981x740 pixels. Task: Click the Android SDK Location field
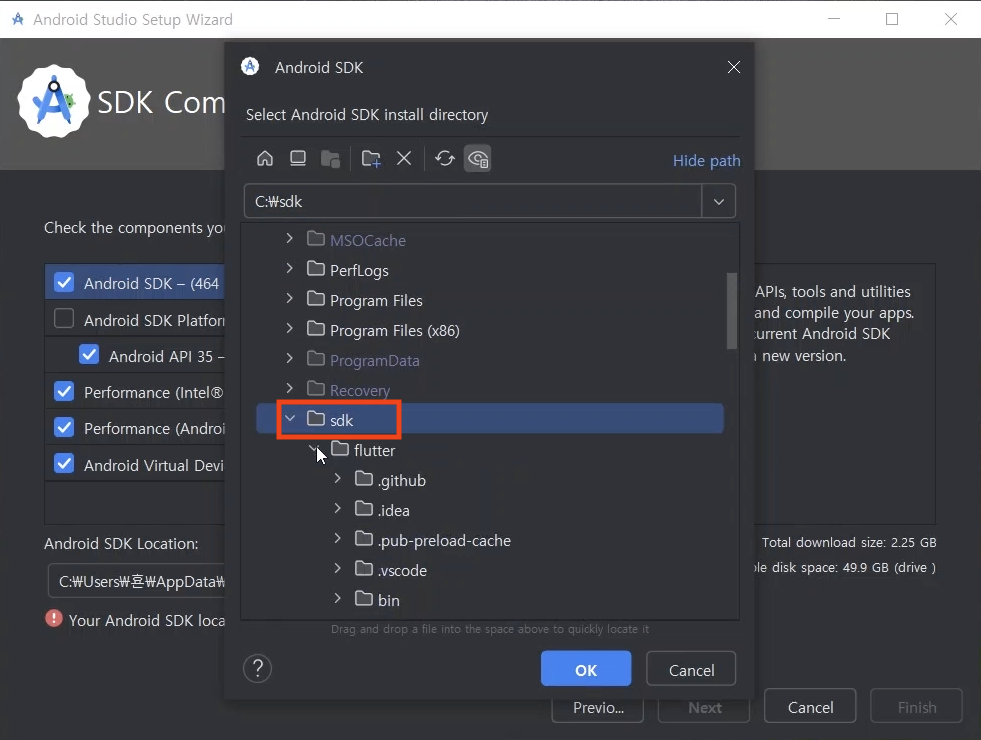(x=136, y=581)
